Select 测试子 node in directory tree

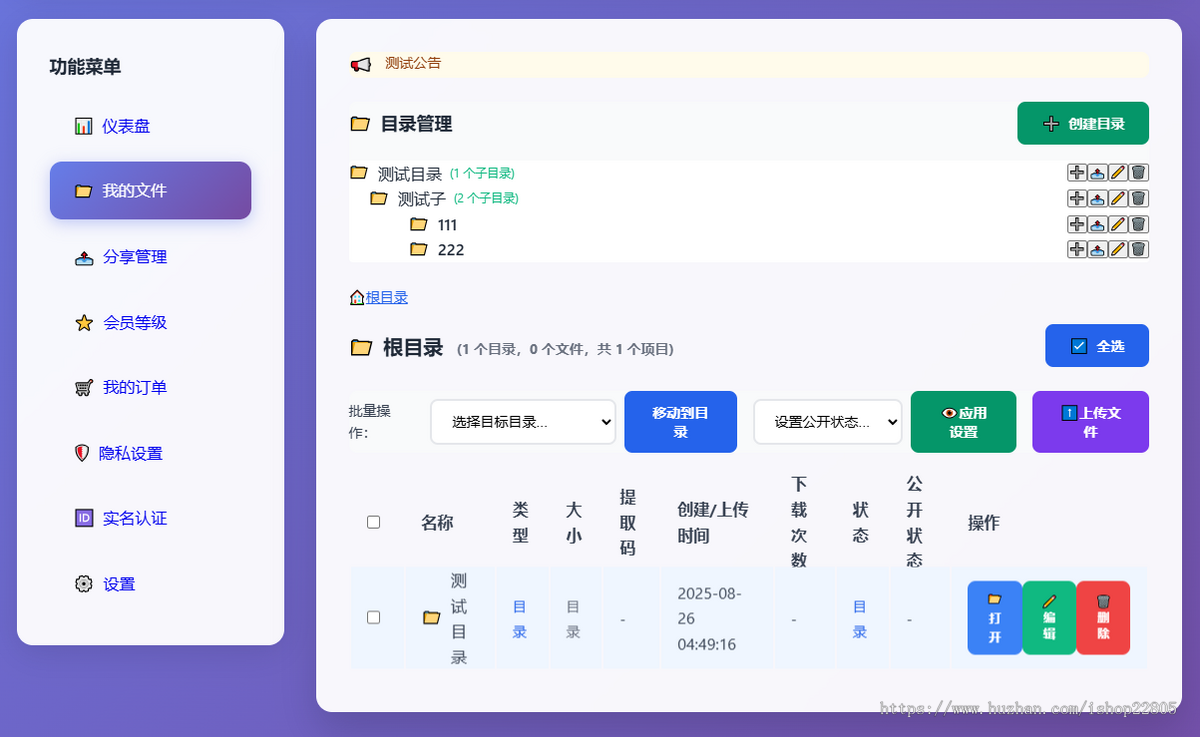click(422, 199)
